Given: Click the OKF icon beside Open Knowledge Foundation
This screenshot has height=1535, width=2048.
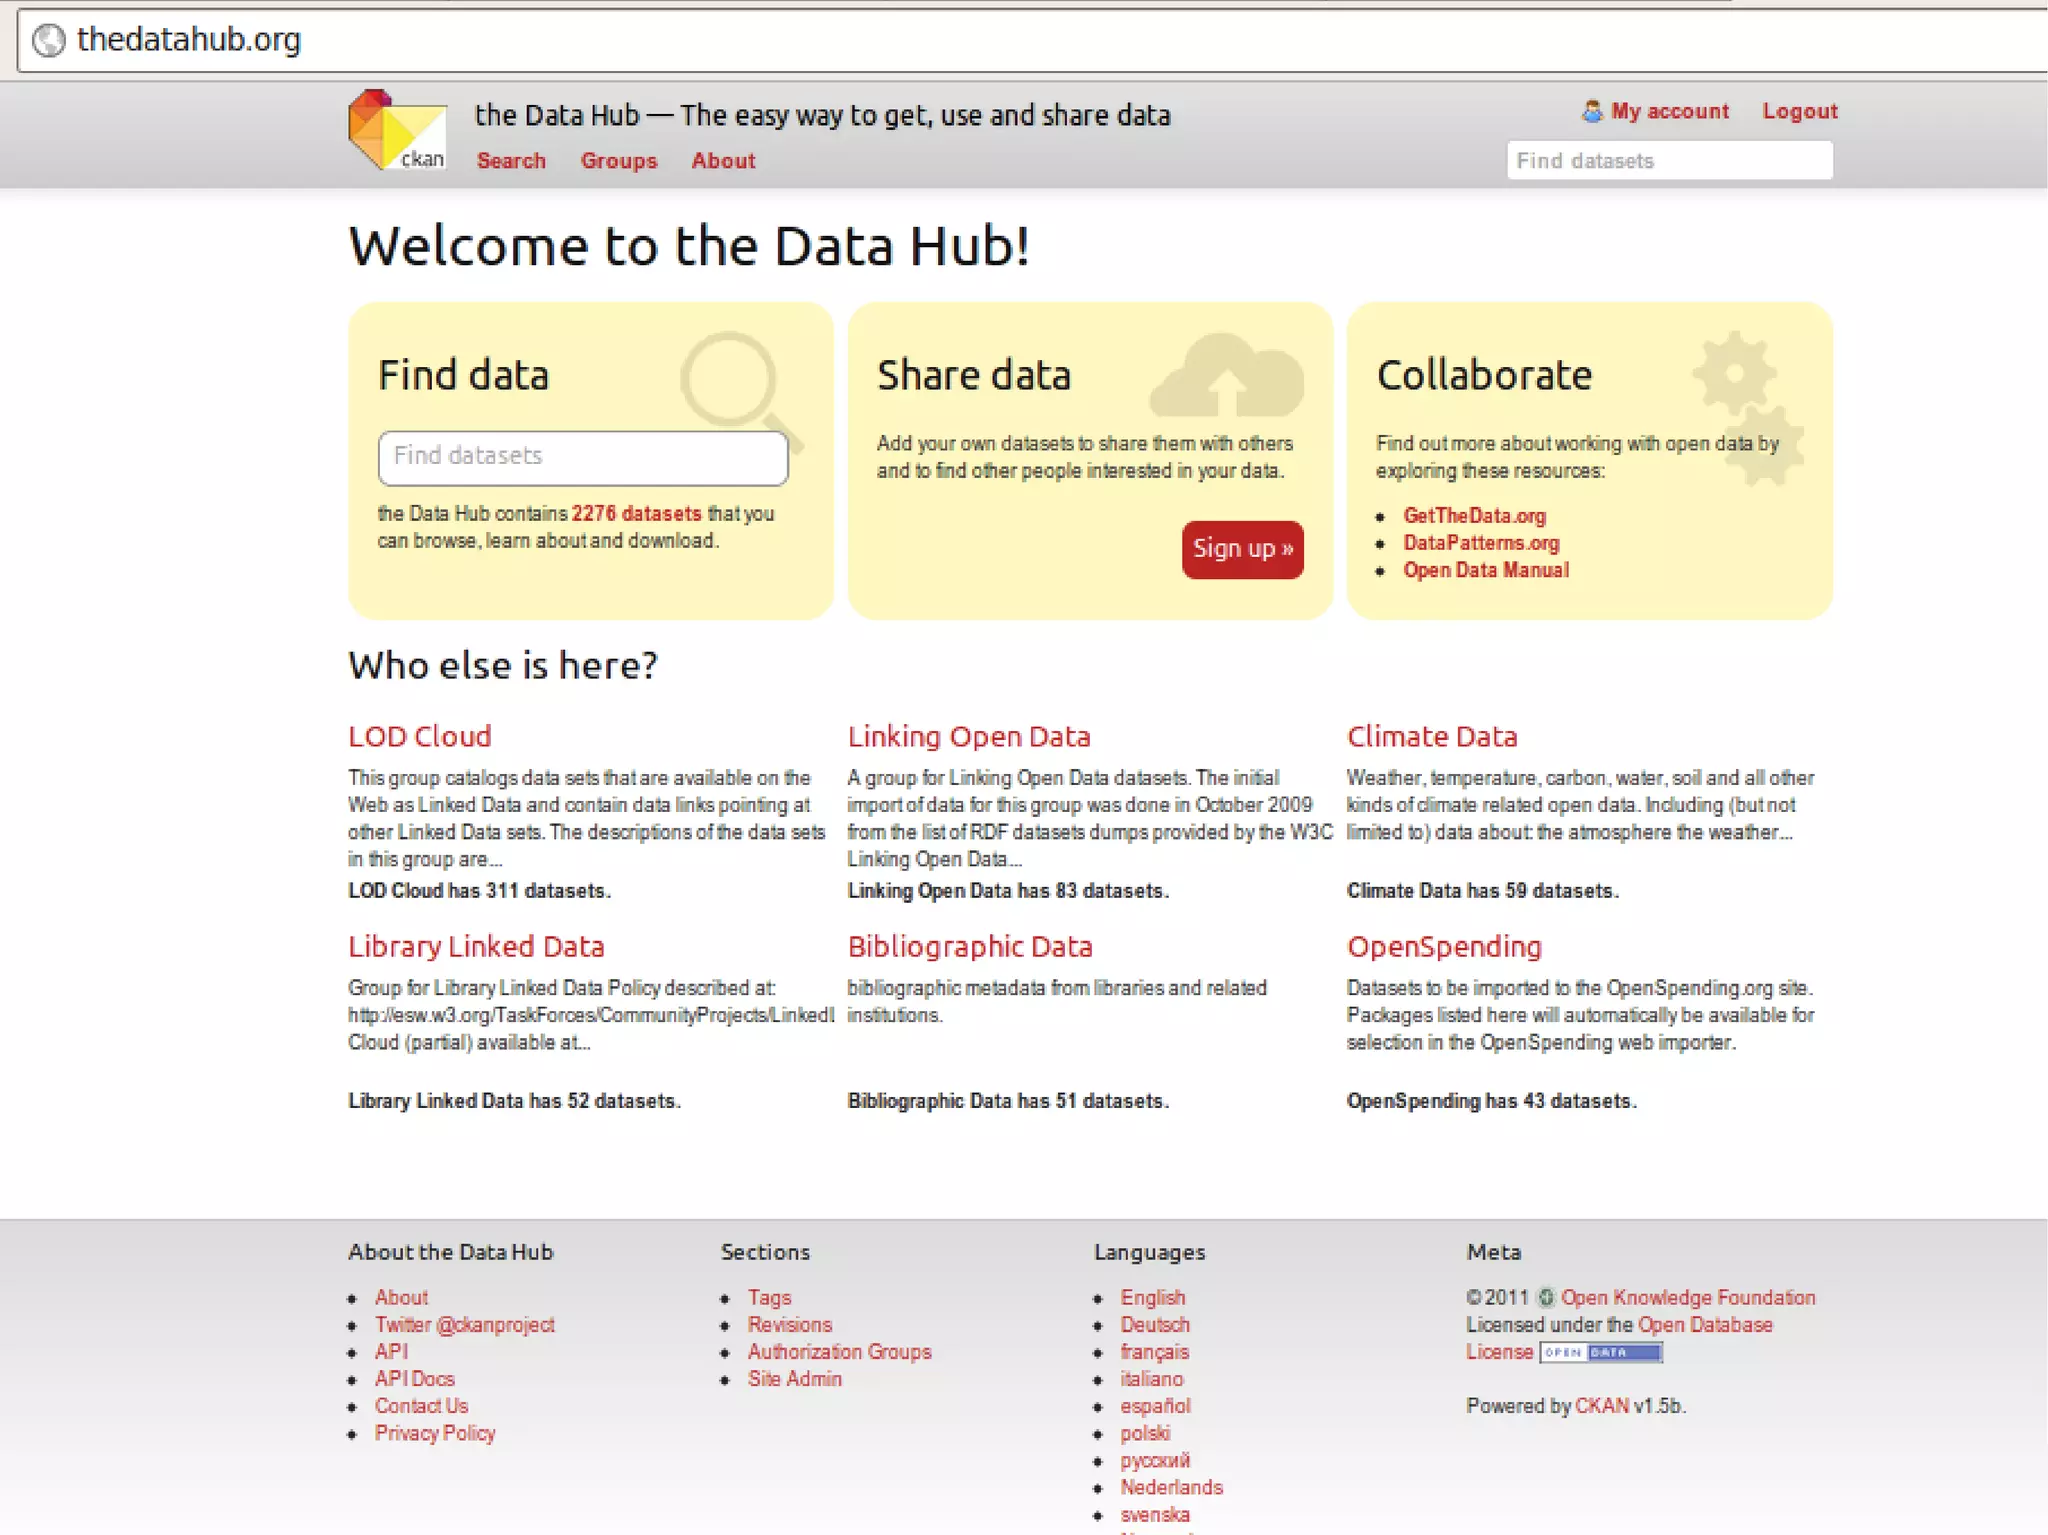Looking at the screenshot, I should [1546, 1297].
